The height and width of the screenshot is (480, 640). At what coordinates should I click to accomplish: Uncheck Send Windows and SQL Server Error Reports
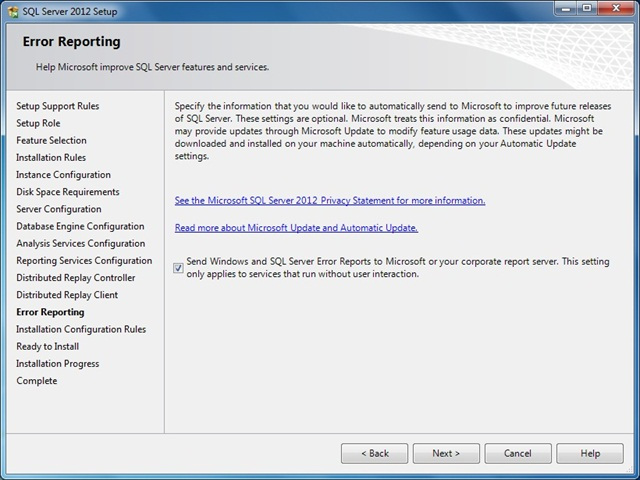pos(178,268)
